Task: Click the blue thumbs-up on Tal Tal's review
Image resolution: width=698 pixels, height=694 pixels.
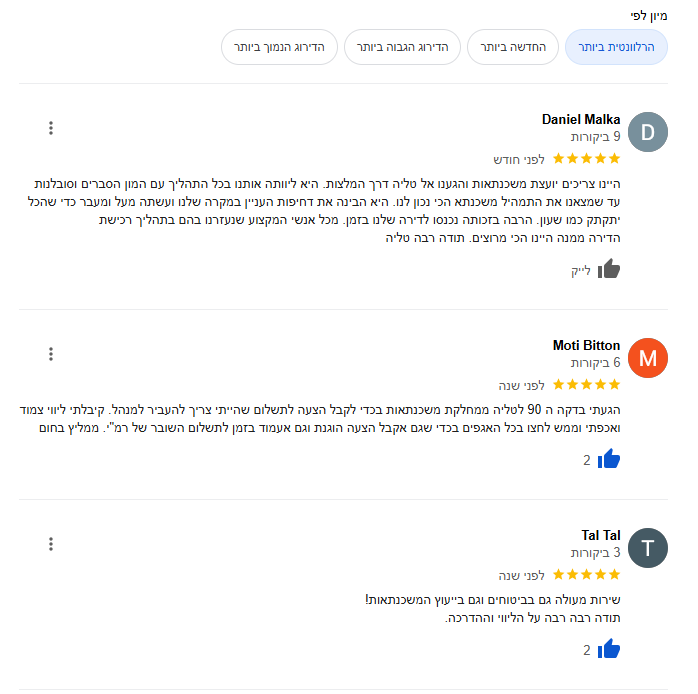Action: (x=609, y=649)
